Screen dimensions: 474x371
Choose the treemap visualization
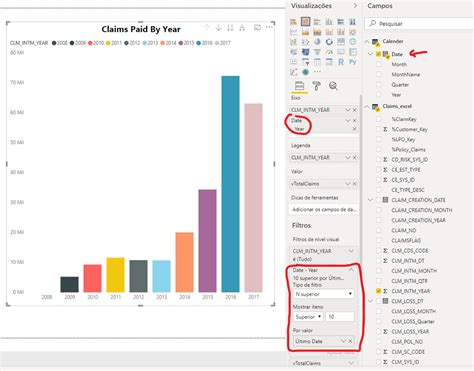(341, 42)
